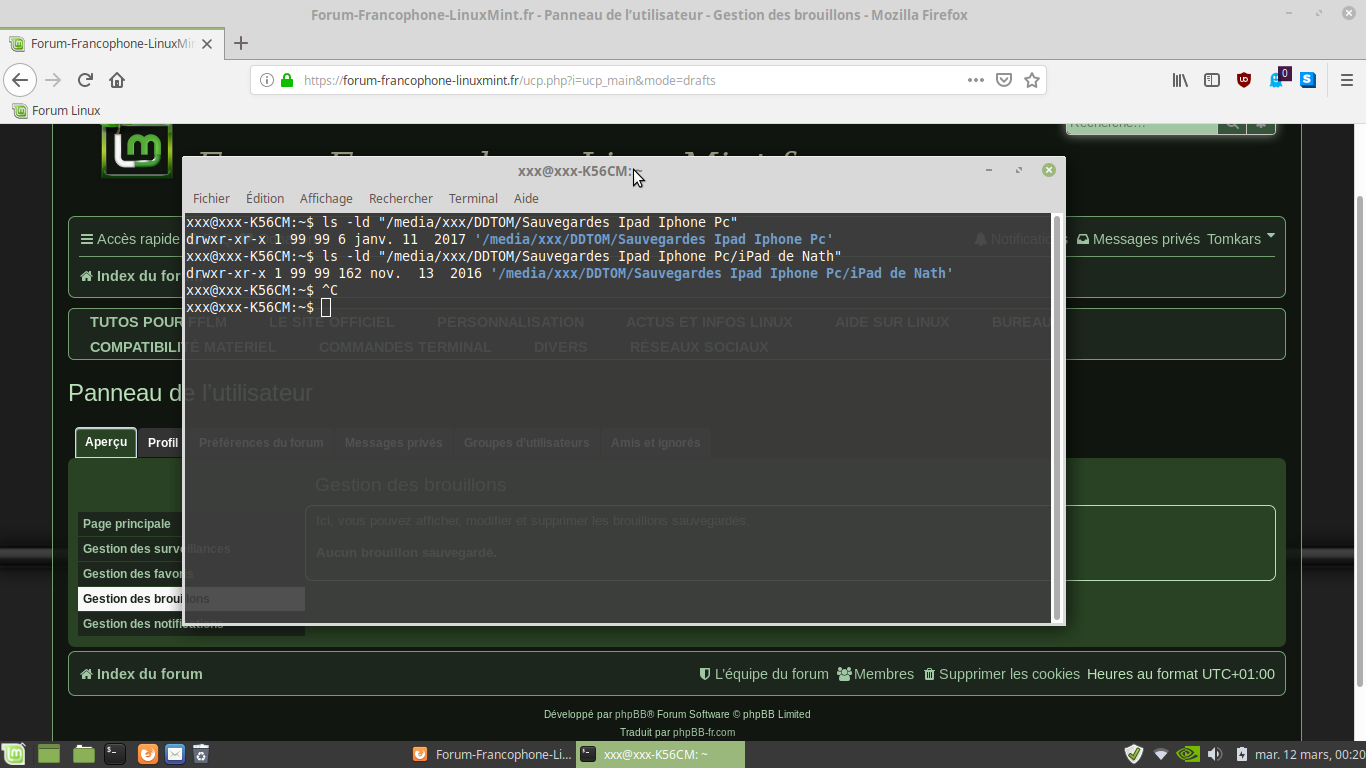Viewport: 1366px width, 768px height.
Task: Save the page to Pocket
Action: pos(1004,80)
